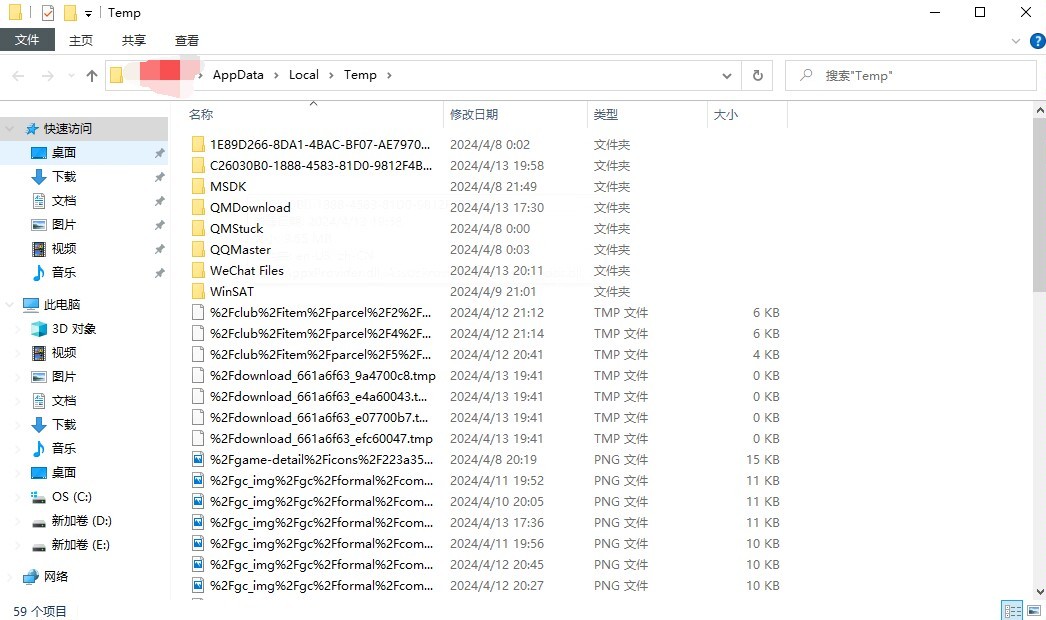Open the 文件 menu
1046x620 pixels.
(x=28, y=40)
